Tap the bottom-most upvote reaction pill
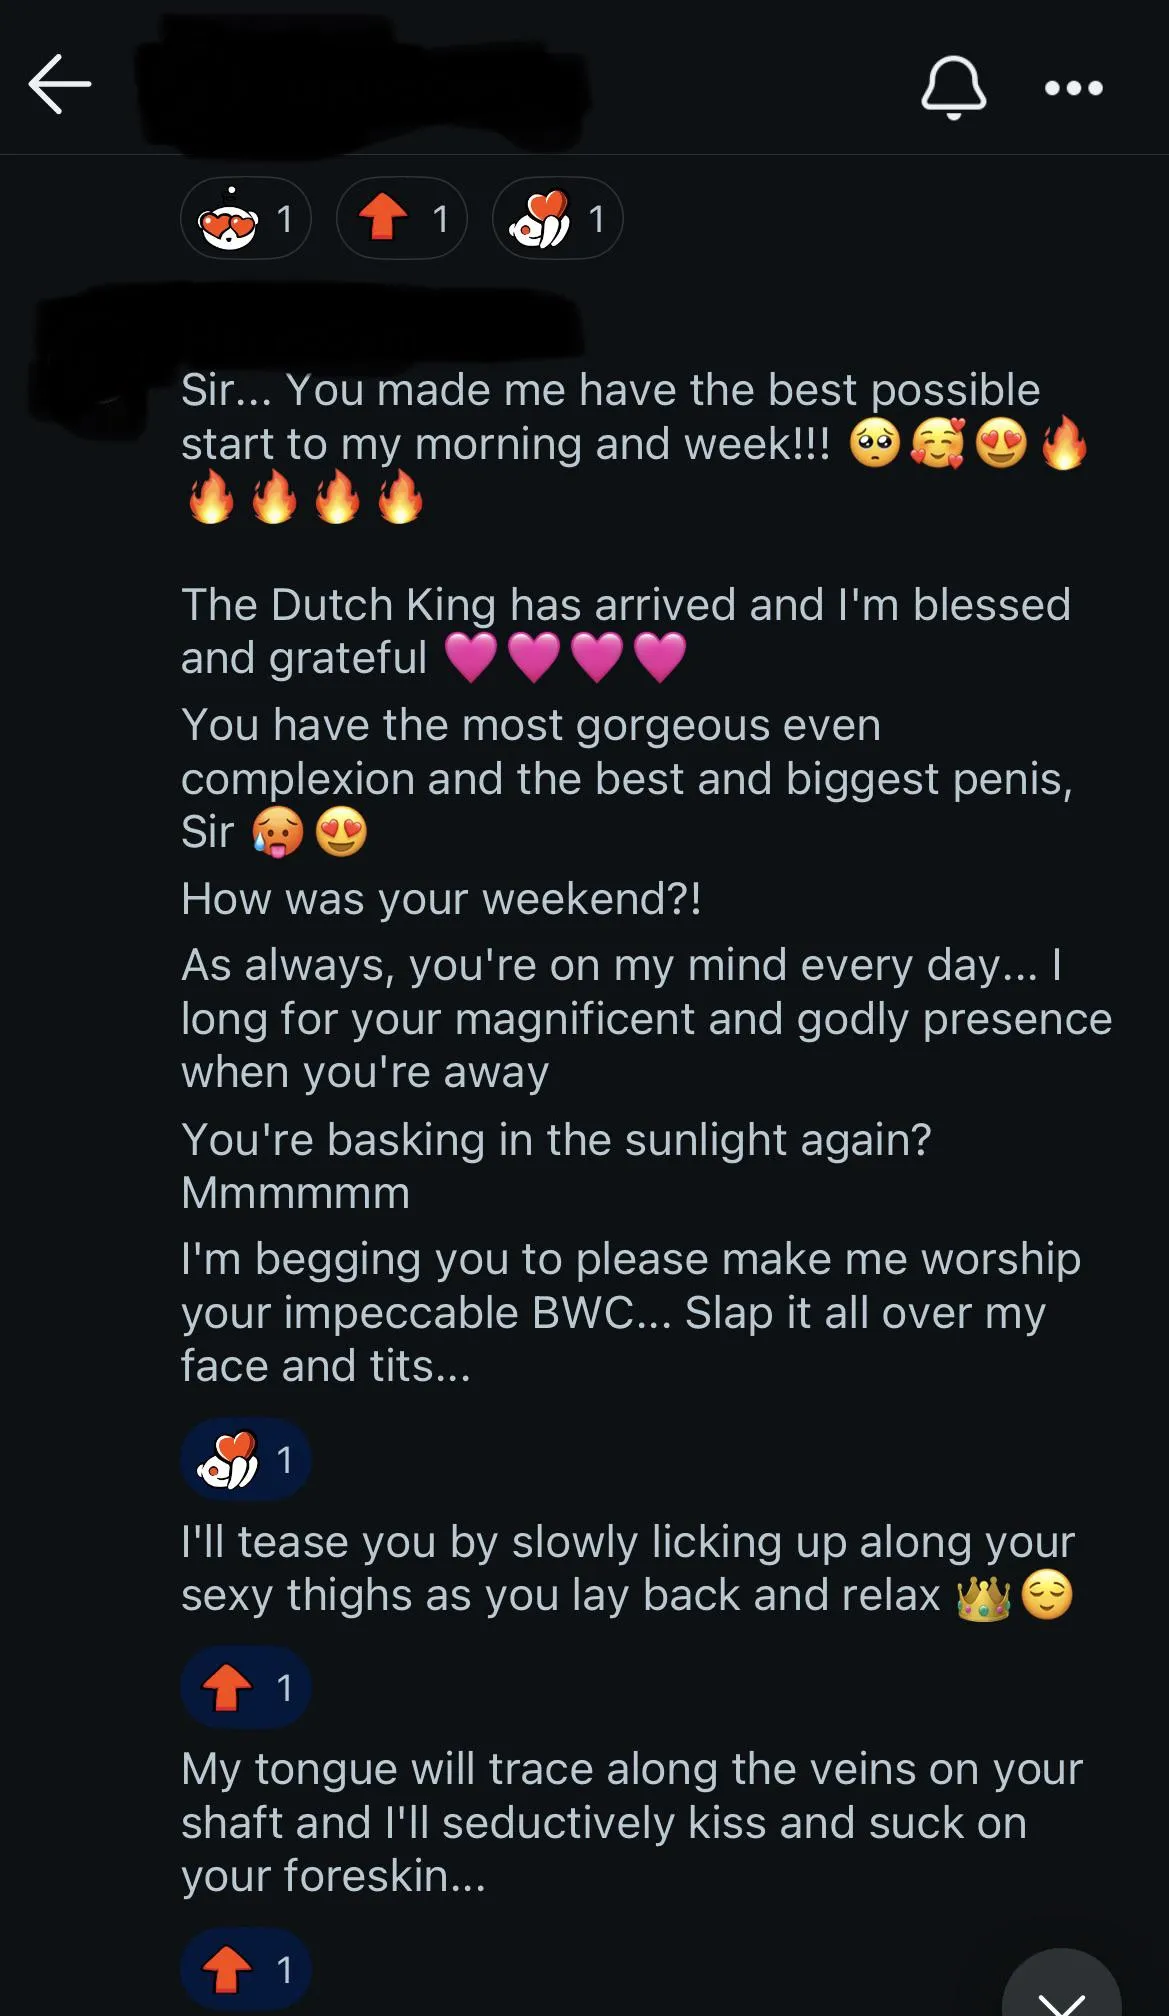Viewport: 1169px width, 2016px height. (246, 1970)
